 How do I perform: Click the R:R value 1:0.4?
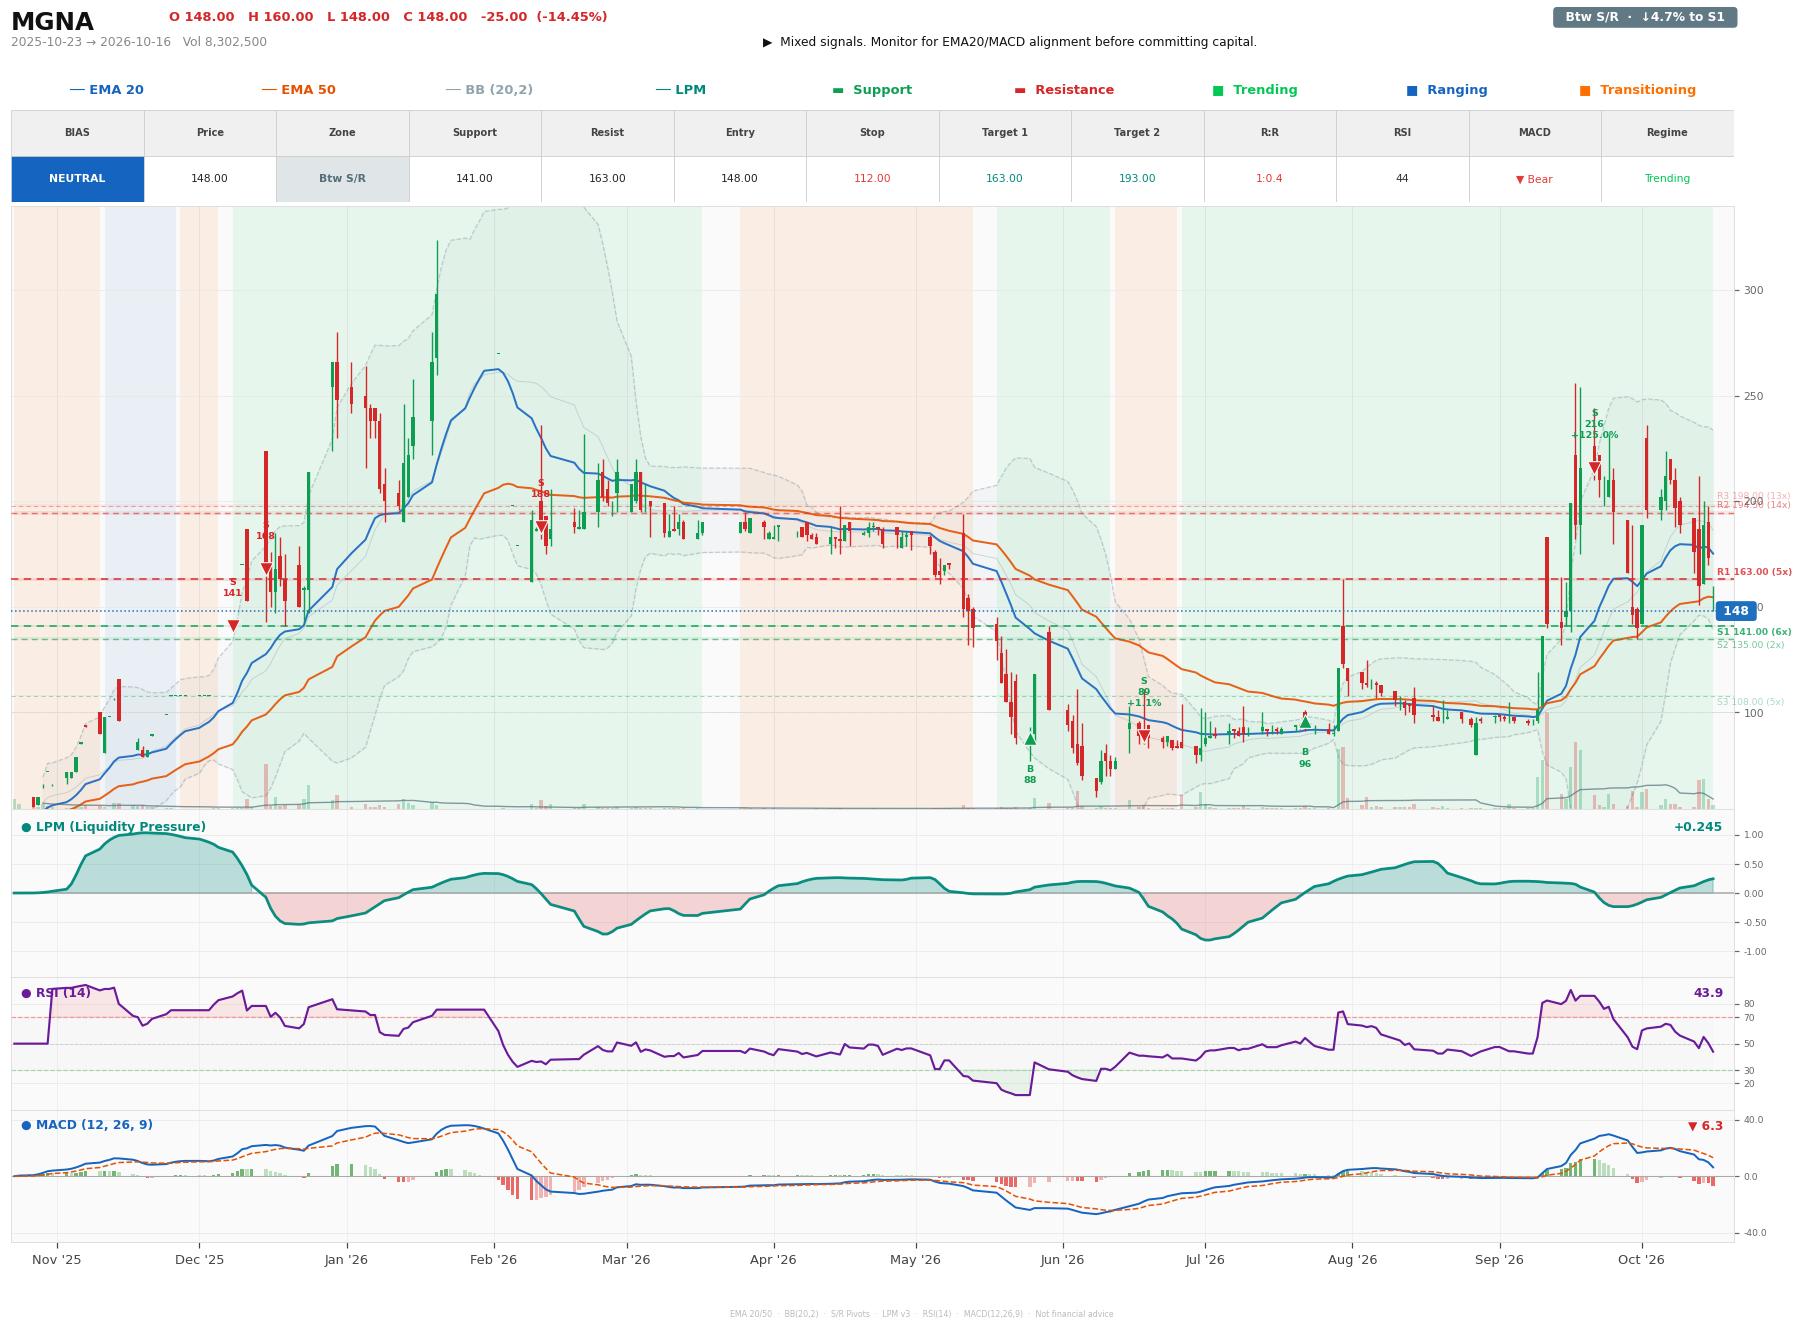pyautogui.click(x=1269, y=179)
